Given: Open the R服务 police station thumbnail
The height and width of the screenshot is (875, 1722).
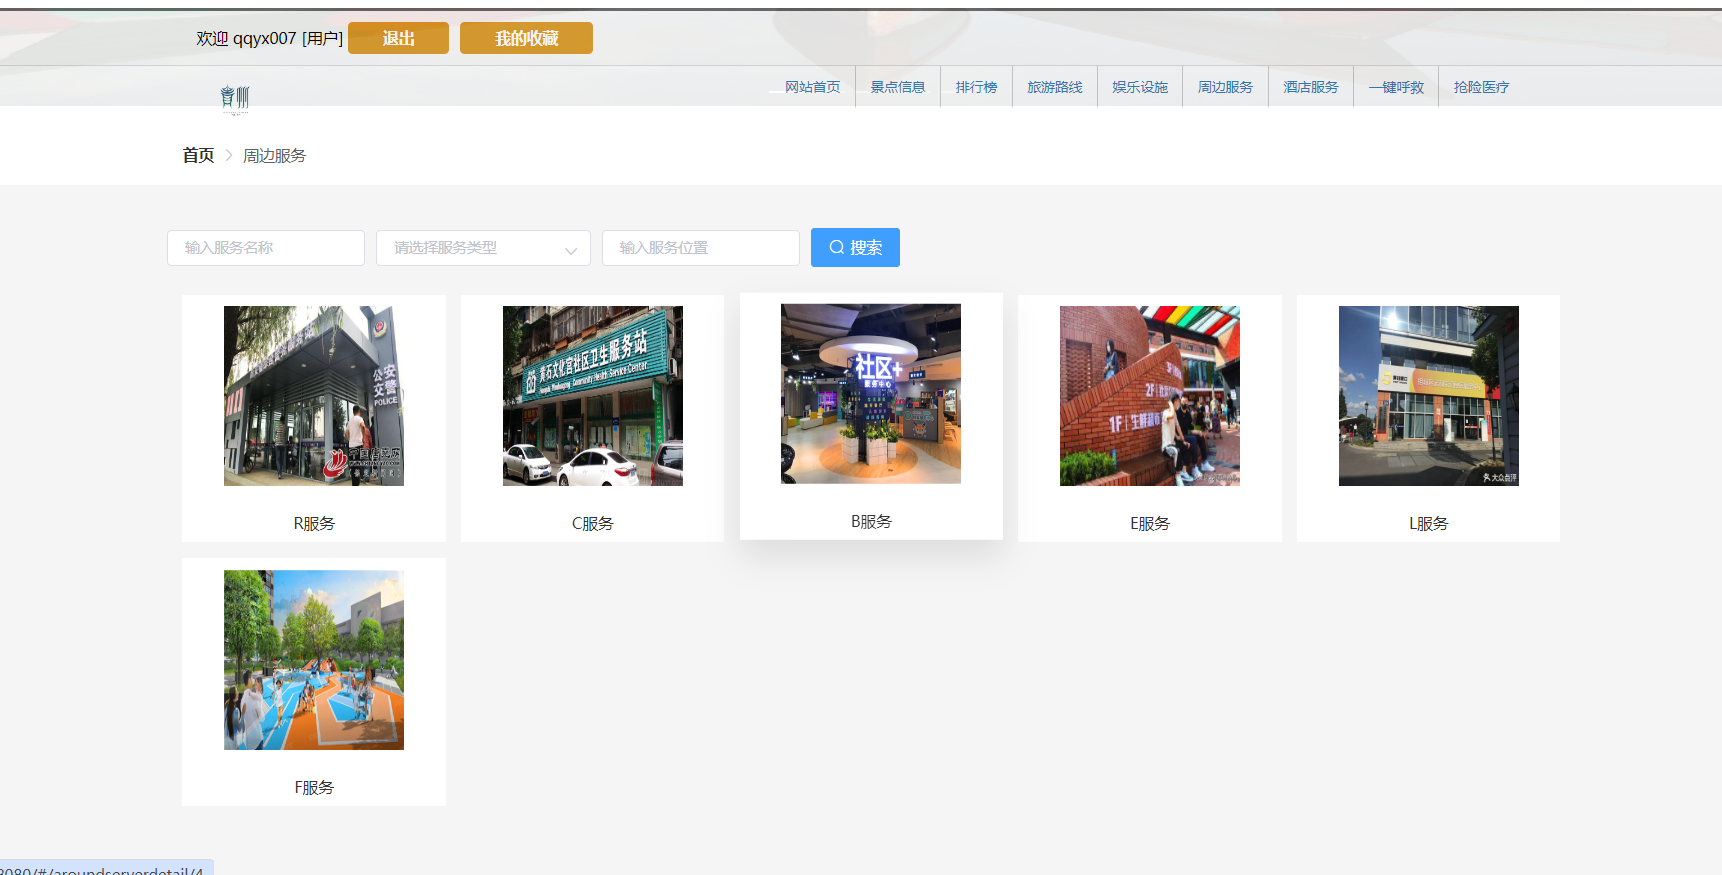Looking at the screenshot, I should click(314, 396).
